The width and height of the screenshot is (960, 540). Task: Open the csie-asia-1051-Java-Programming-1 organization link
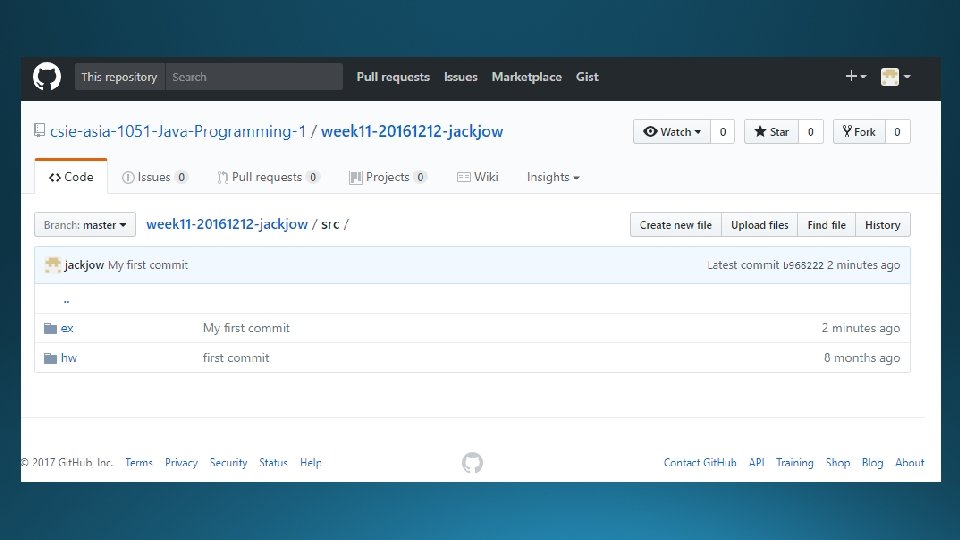click(178, 132)
